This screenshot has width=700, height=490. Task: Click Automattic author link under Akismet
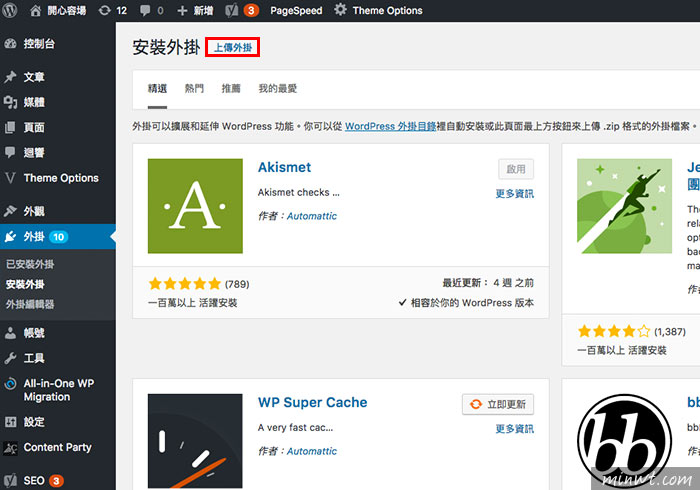click(x=312, y=216)
